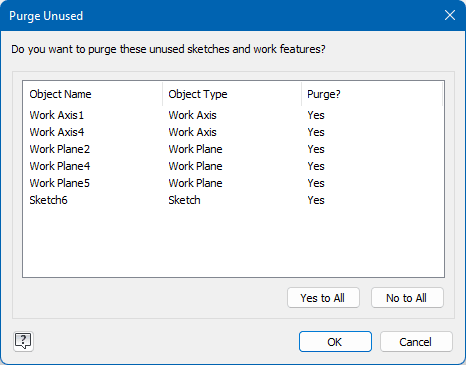Sort by the Object Type column header
This screenshot has height=365, width=466.
pos(232,94)
